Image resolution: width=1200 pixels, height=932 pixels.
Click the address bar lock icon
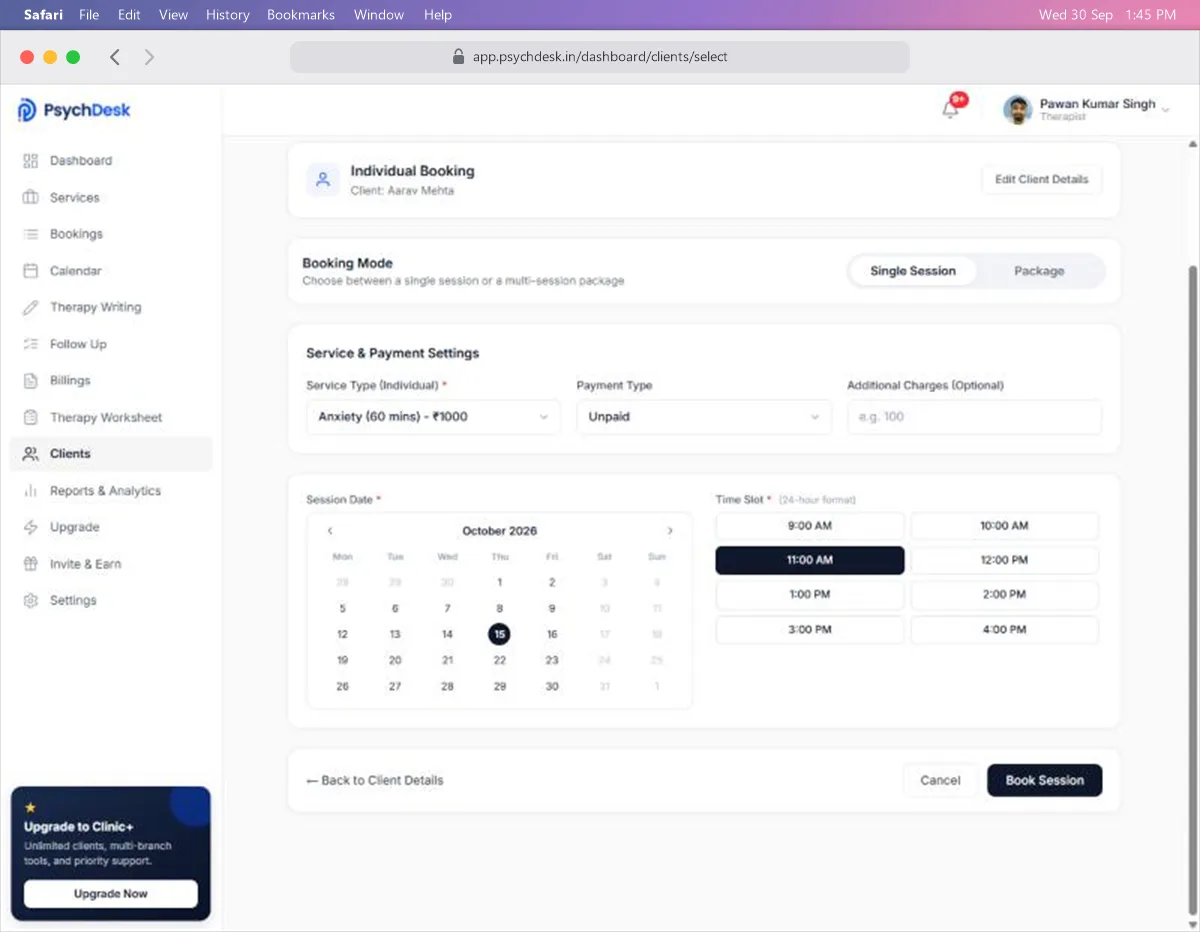pos(459,57)
